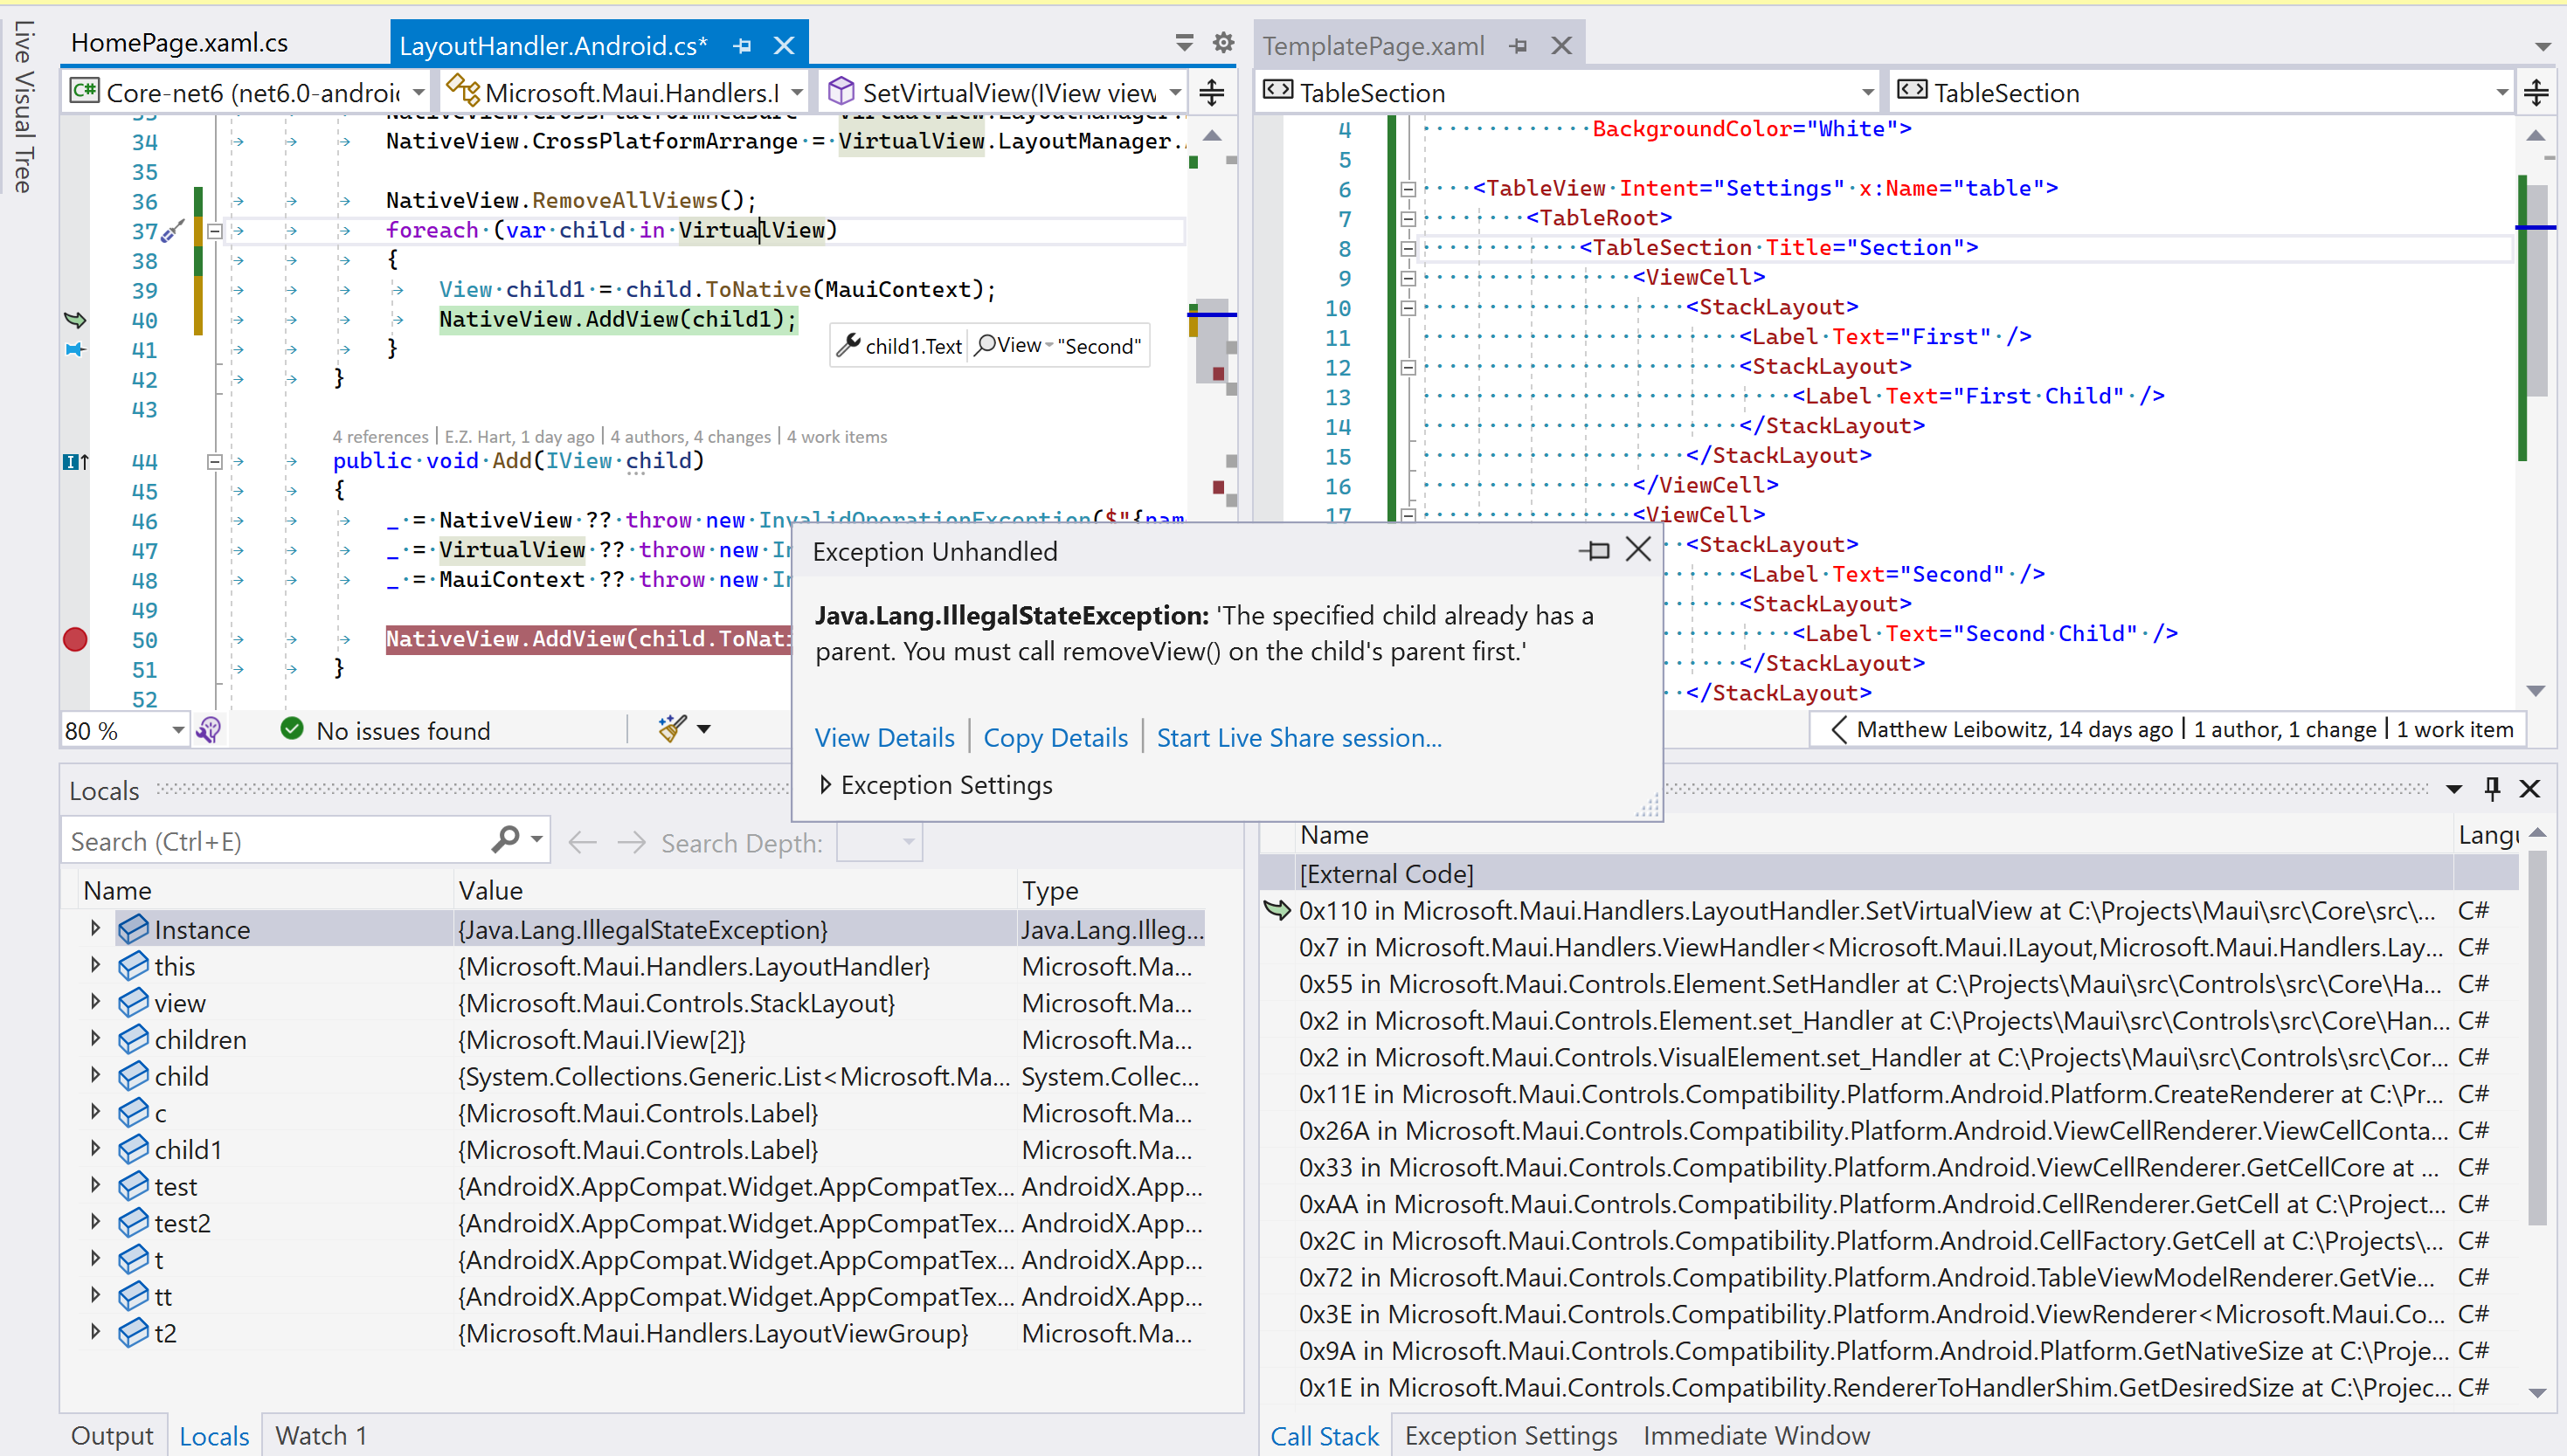
Task: Open the Output tab
Action: tap(112, 1436)
